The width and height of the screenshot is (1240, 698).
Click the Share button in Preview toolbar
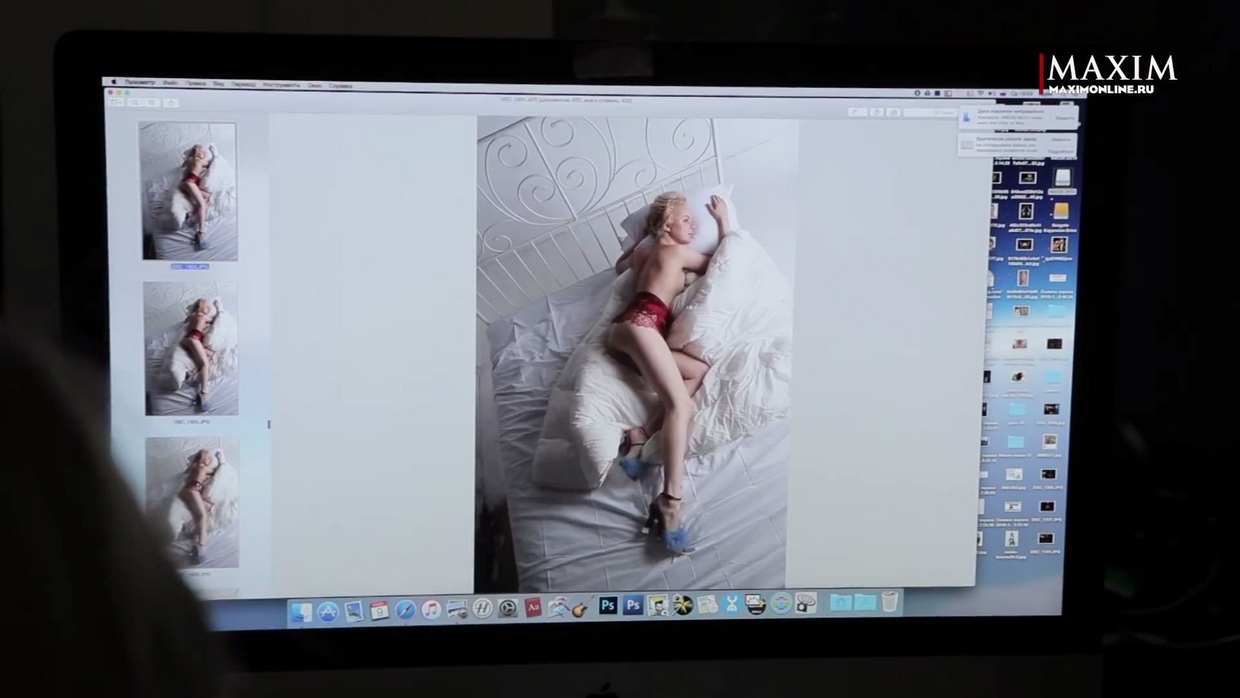click(x=172, y=102)
